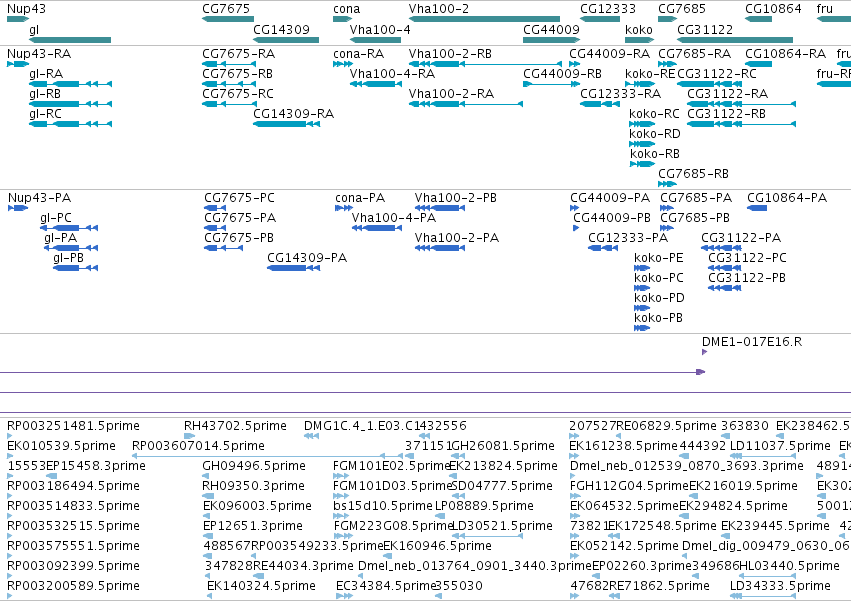Click EST label LD11037.5prime
This screenshot has width=851, height=601.
(x=780, y=446)
